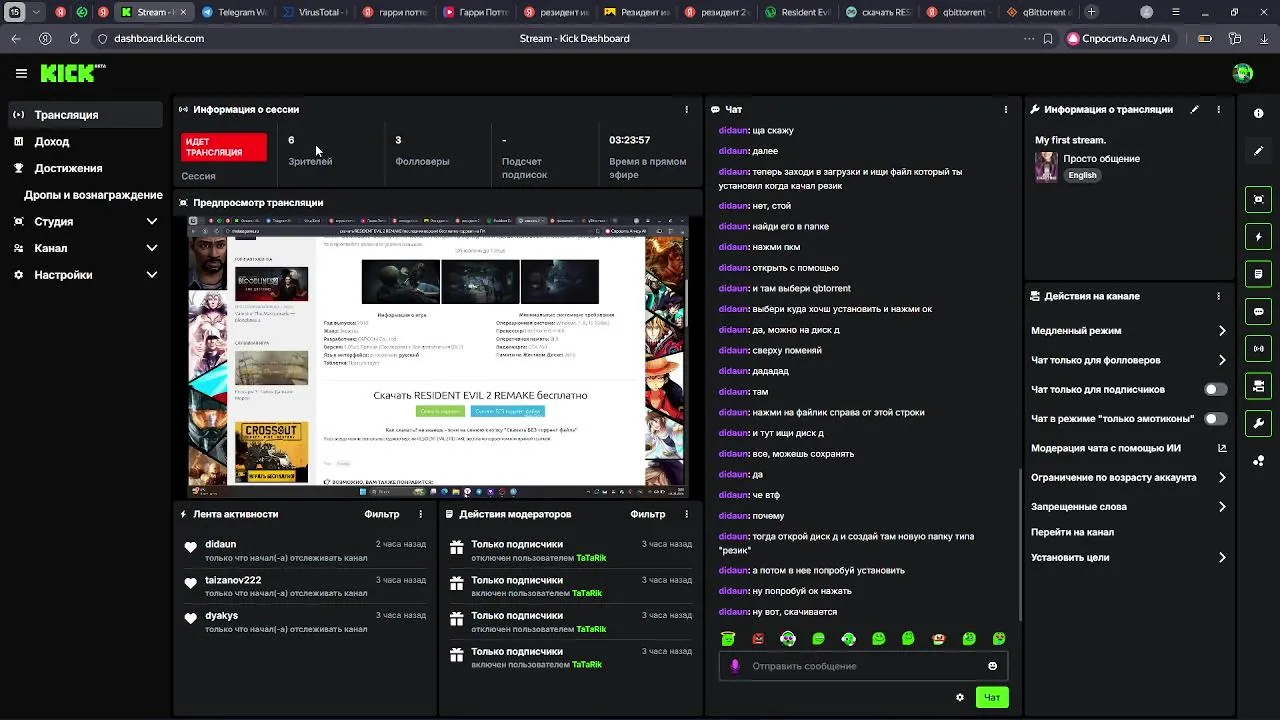Select Трансляция in the left sidebar
This screenshot has height=720, width=1280.
click(x=86, y=115)
